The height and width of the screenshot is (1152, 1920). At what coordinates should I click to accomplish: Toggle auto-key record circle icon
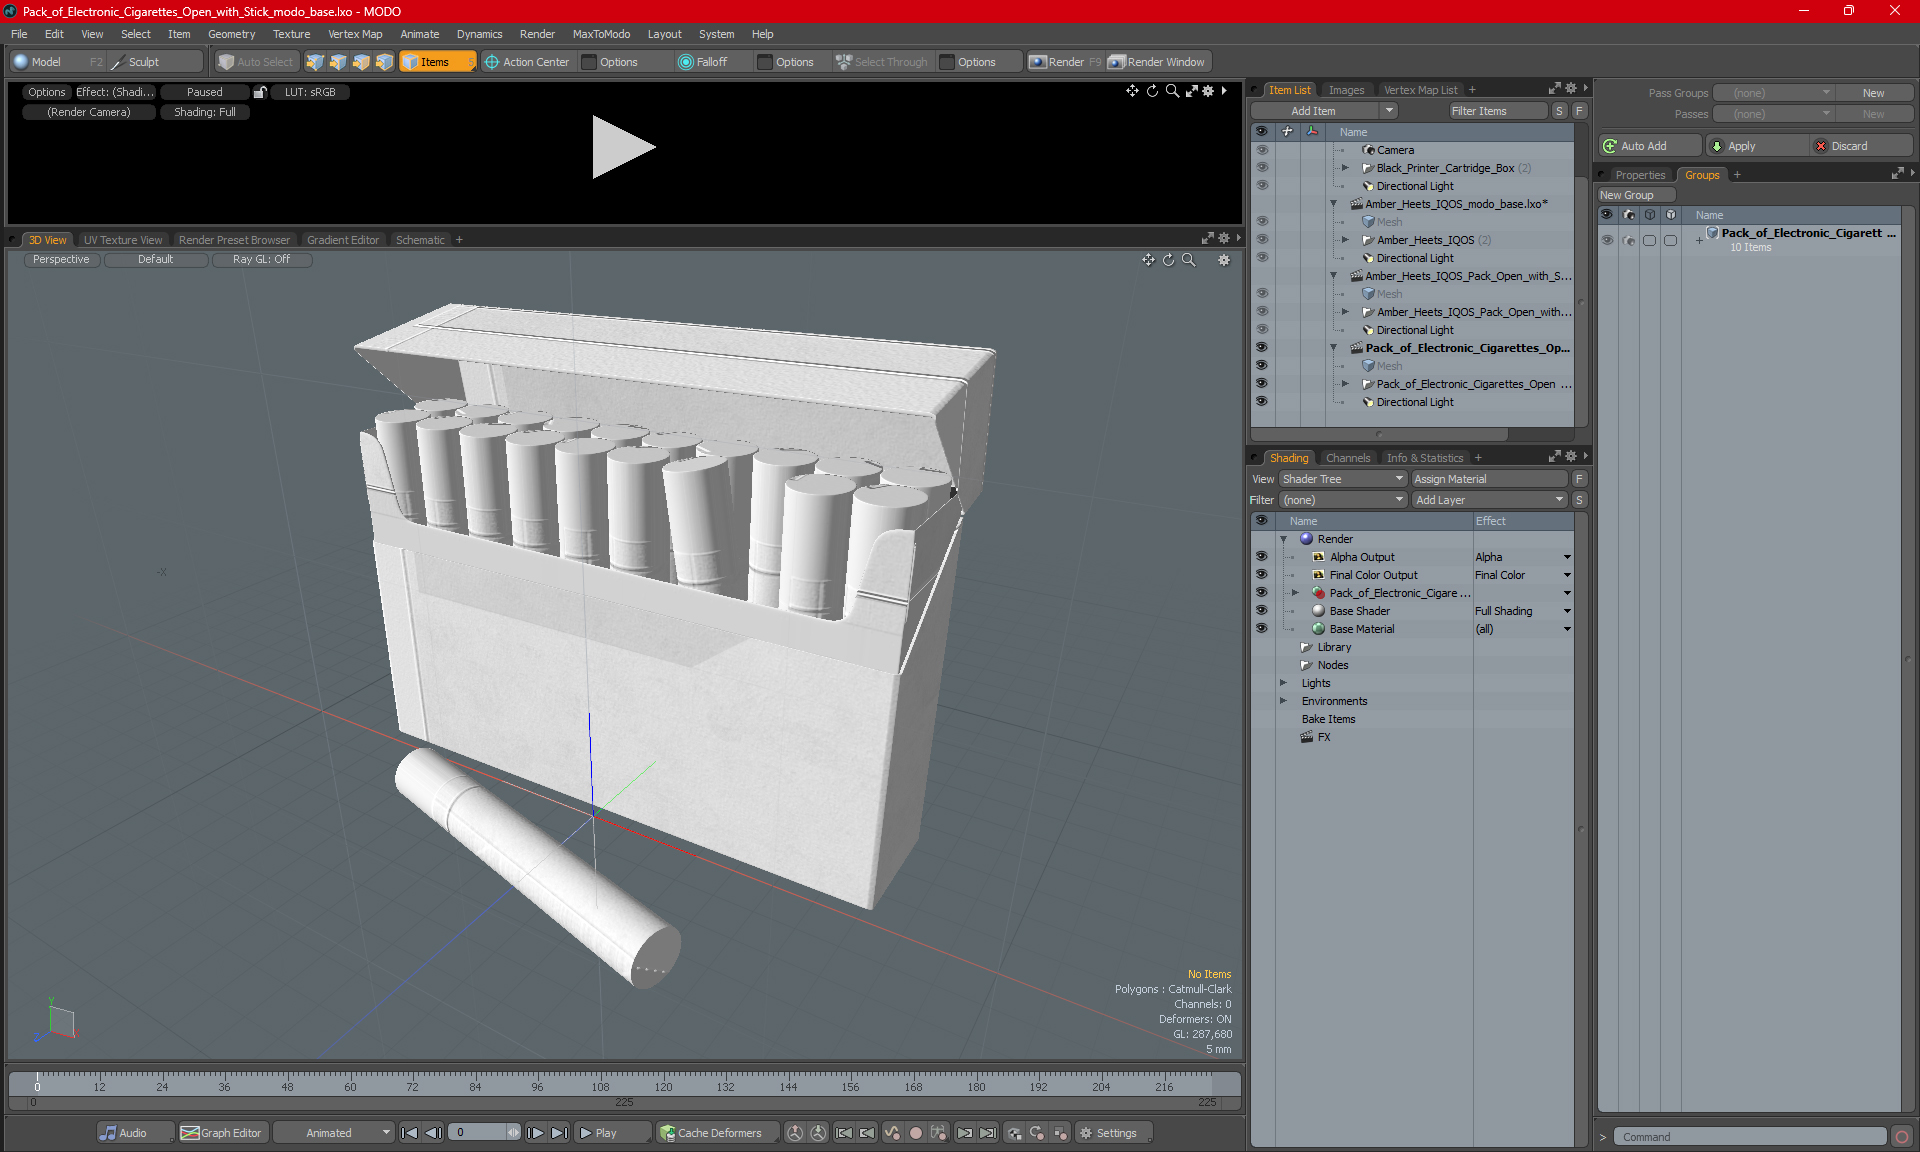point(915,1133)
